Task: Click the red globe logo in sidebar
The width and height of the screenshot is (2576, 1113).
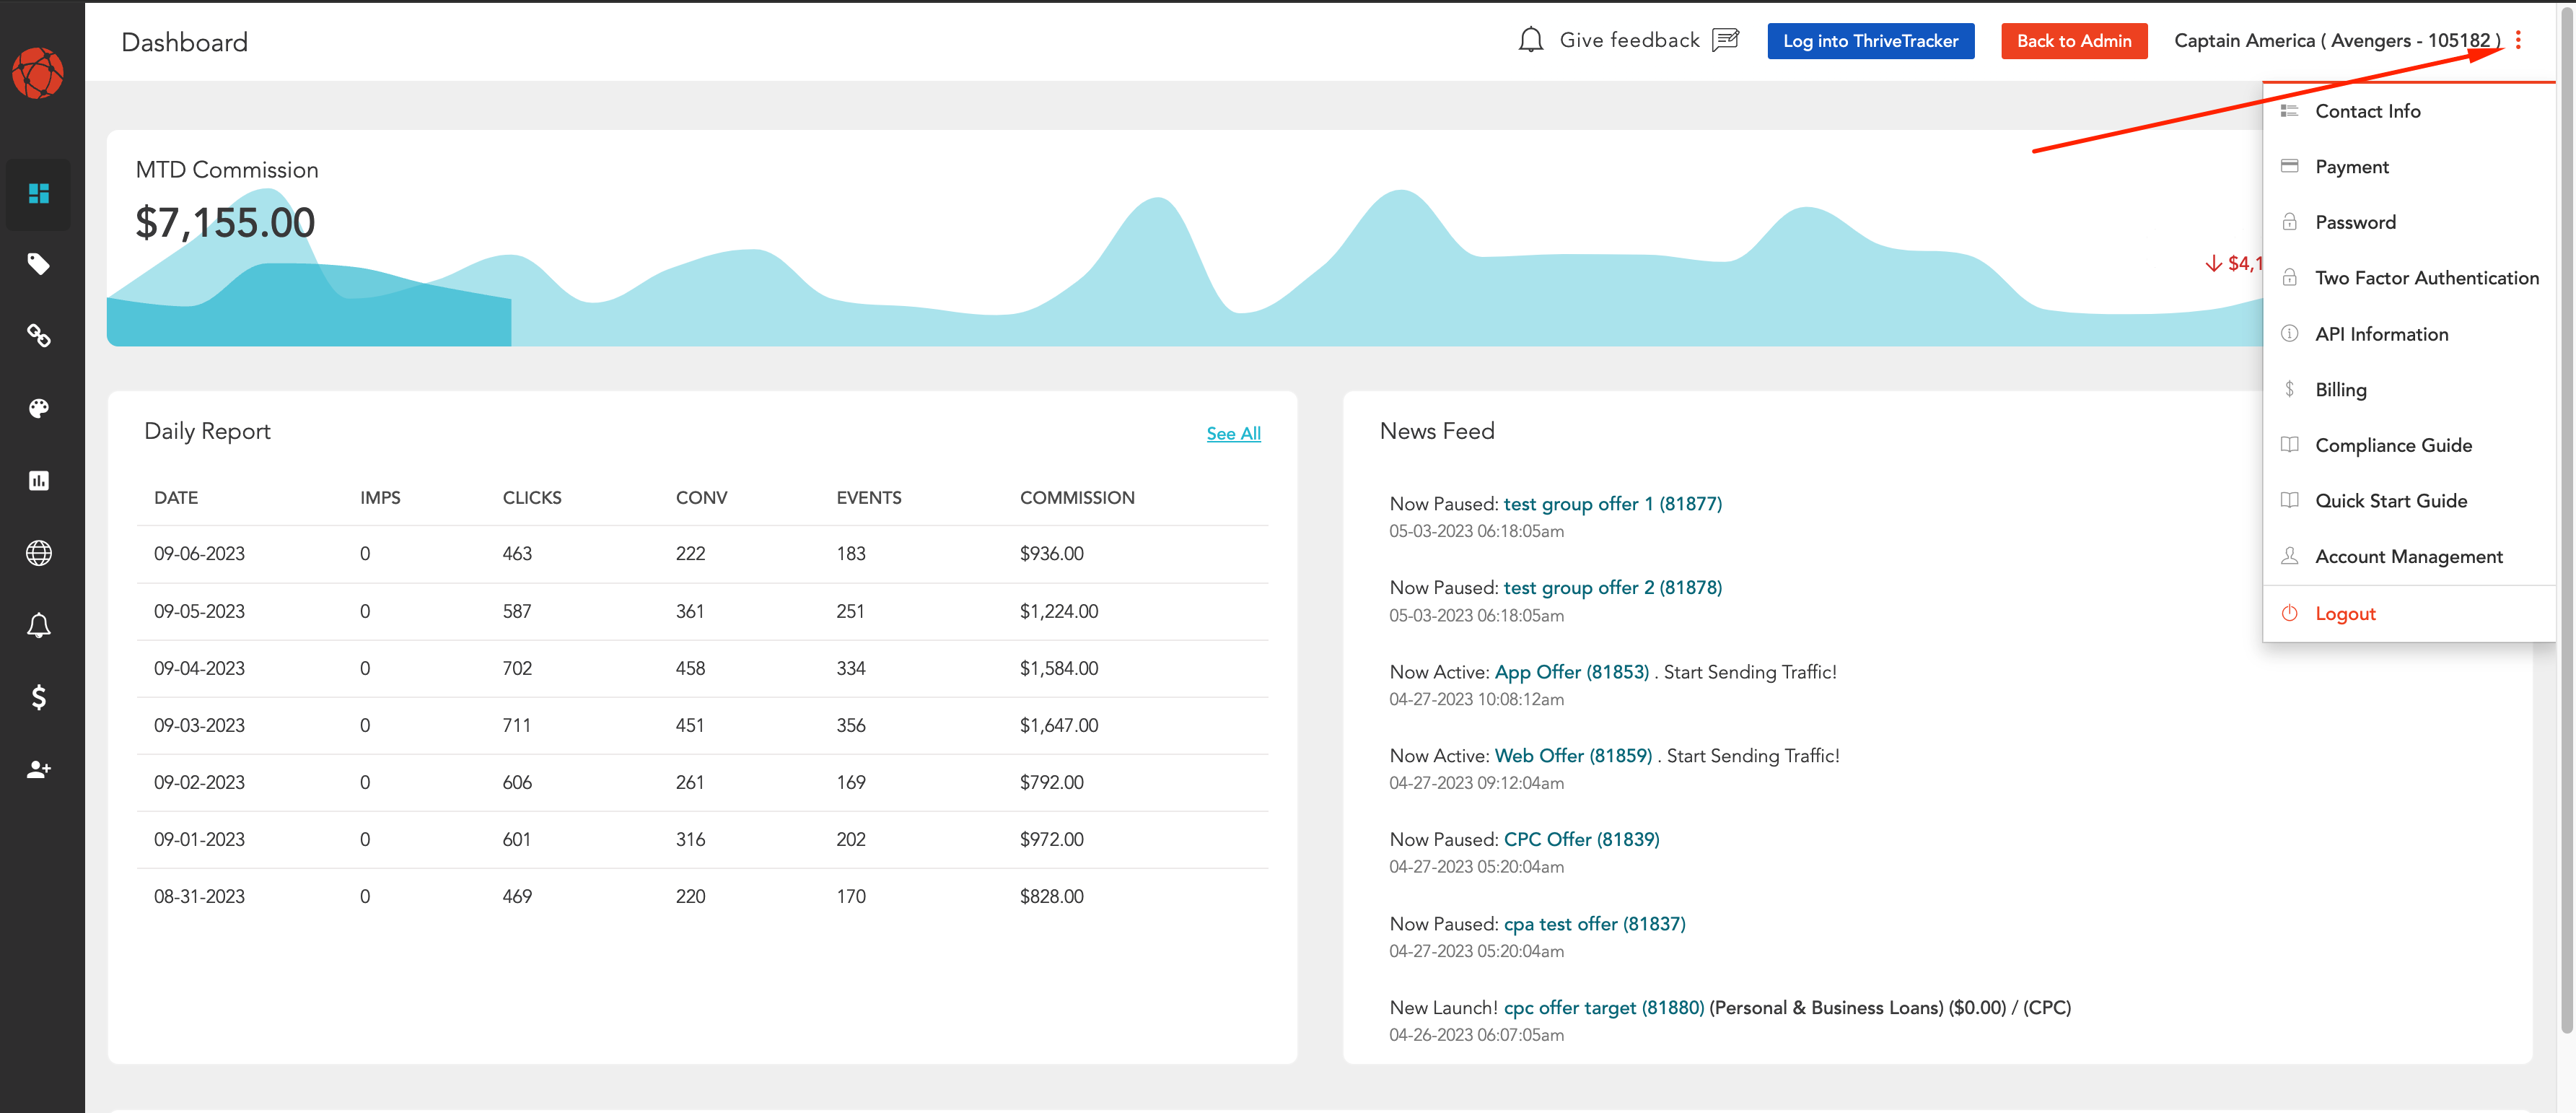Action: pos(38,73)
